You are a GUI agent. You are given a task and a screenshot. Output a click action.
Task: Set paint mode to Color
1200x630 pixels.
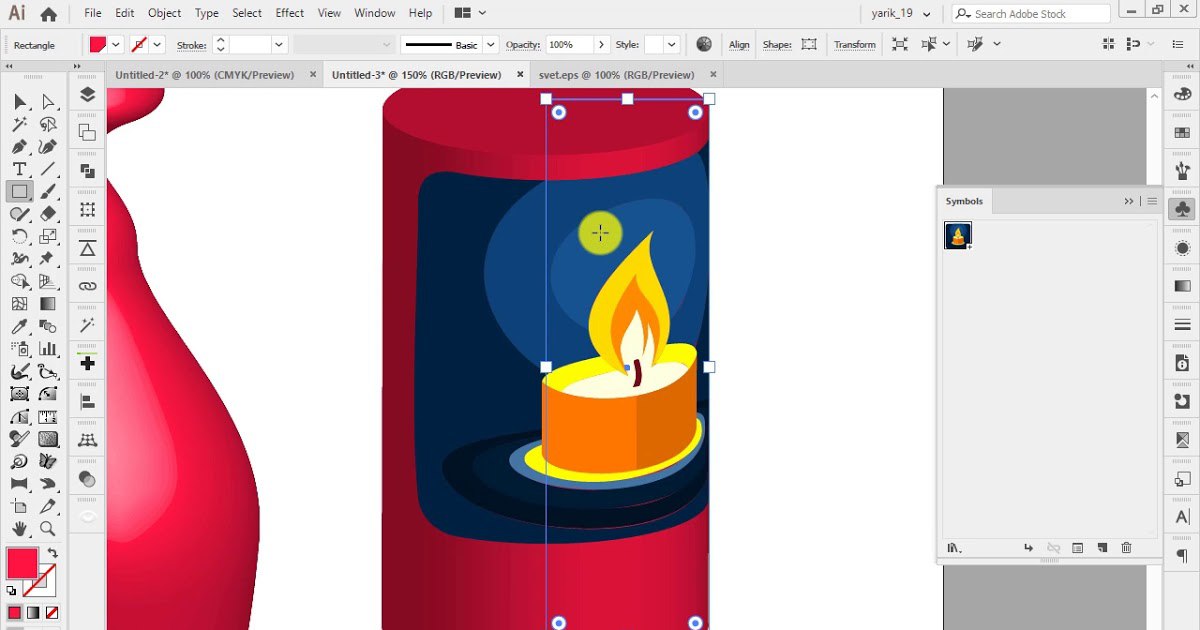point(15,612)
